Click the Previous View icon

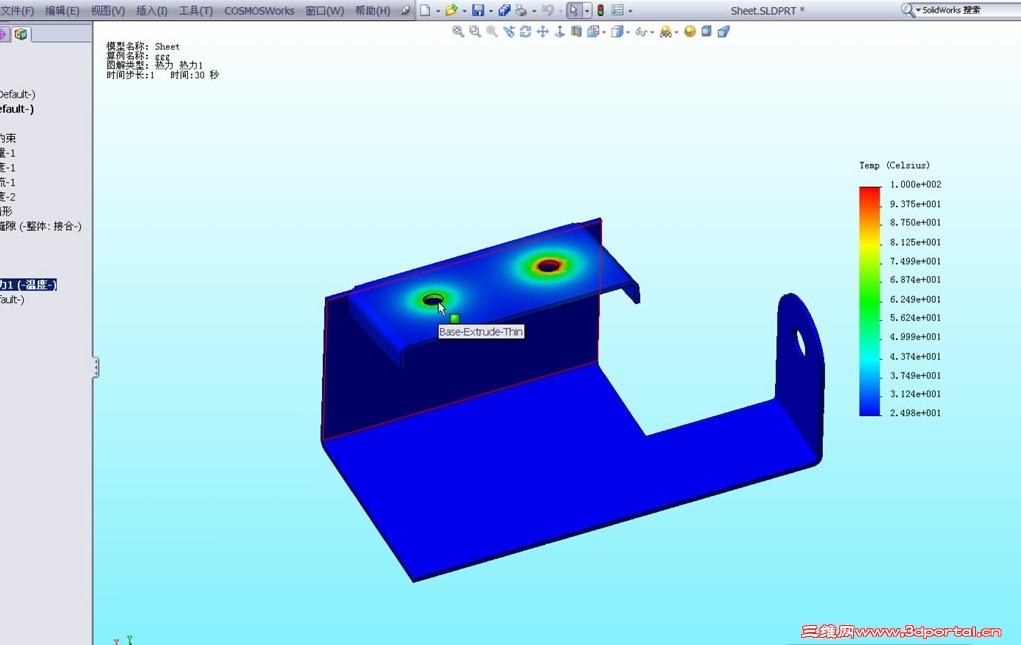pyautogui.click(x=509, y=31)
